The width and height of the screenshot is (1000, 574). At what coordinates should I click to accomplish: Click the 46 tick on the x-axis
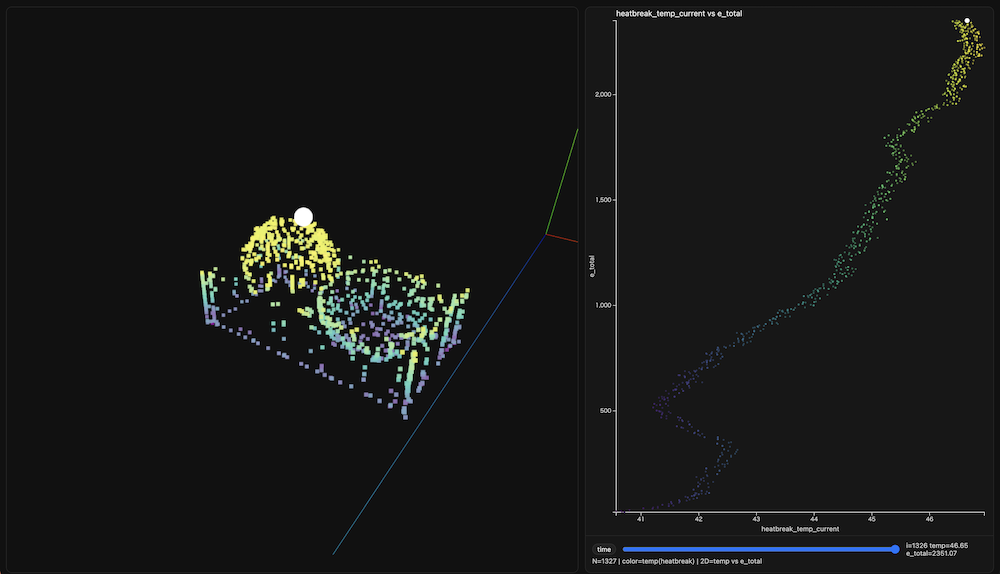click(x=930, y=519)
